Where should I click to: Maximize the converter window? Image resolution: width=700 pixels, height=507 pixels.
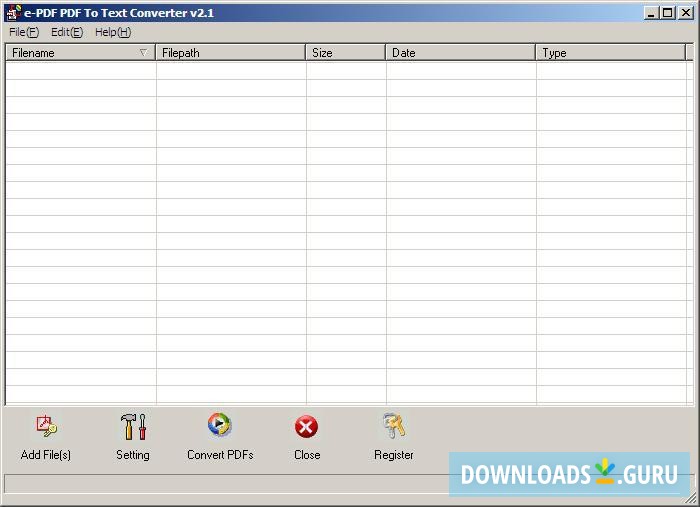[667, 12]
